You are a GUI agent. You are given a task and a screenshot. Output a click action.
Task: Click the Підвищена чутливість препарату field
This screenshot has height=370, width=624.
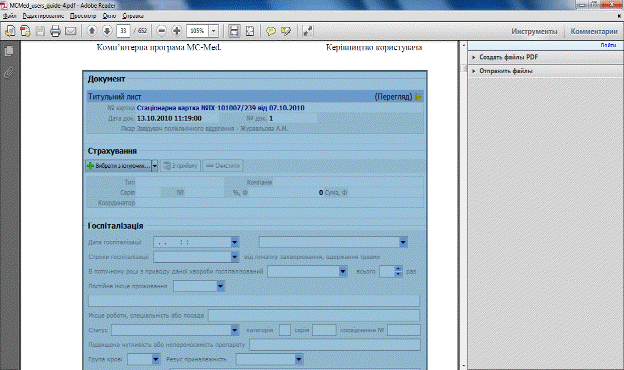(335, 345)
